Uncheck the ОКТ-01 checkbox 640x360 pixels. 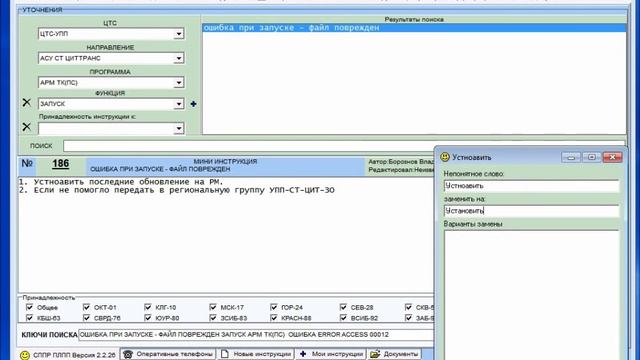click(x=87, y=307)
